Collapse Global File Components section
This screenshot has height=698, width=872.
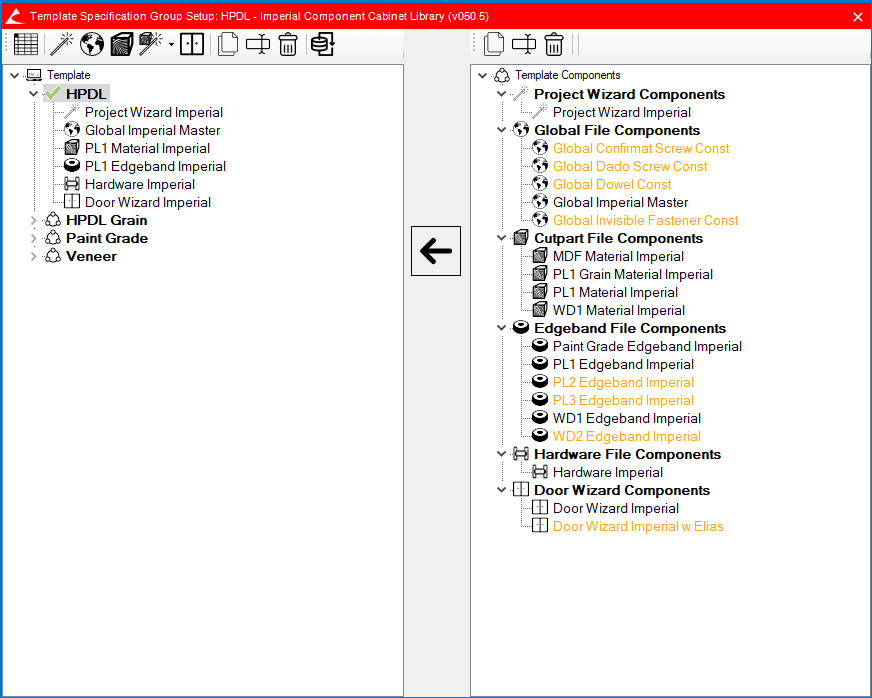click(x=502, y=130)
